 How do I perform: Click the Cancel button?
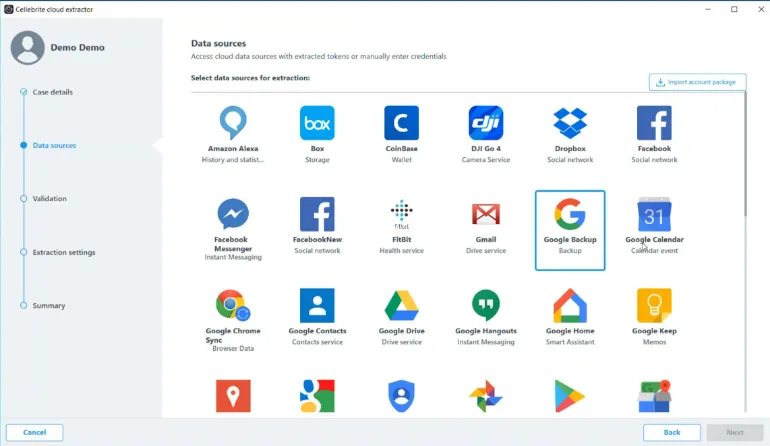34,432
